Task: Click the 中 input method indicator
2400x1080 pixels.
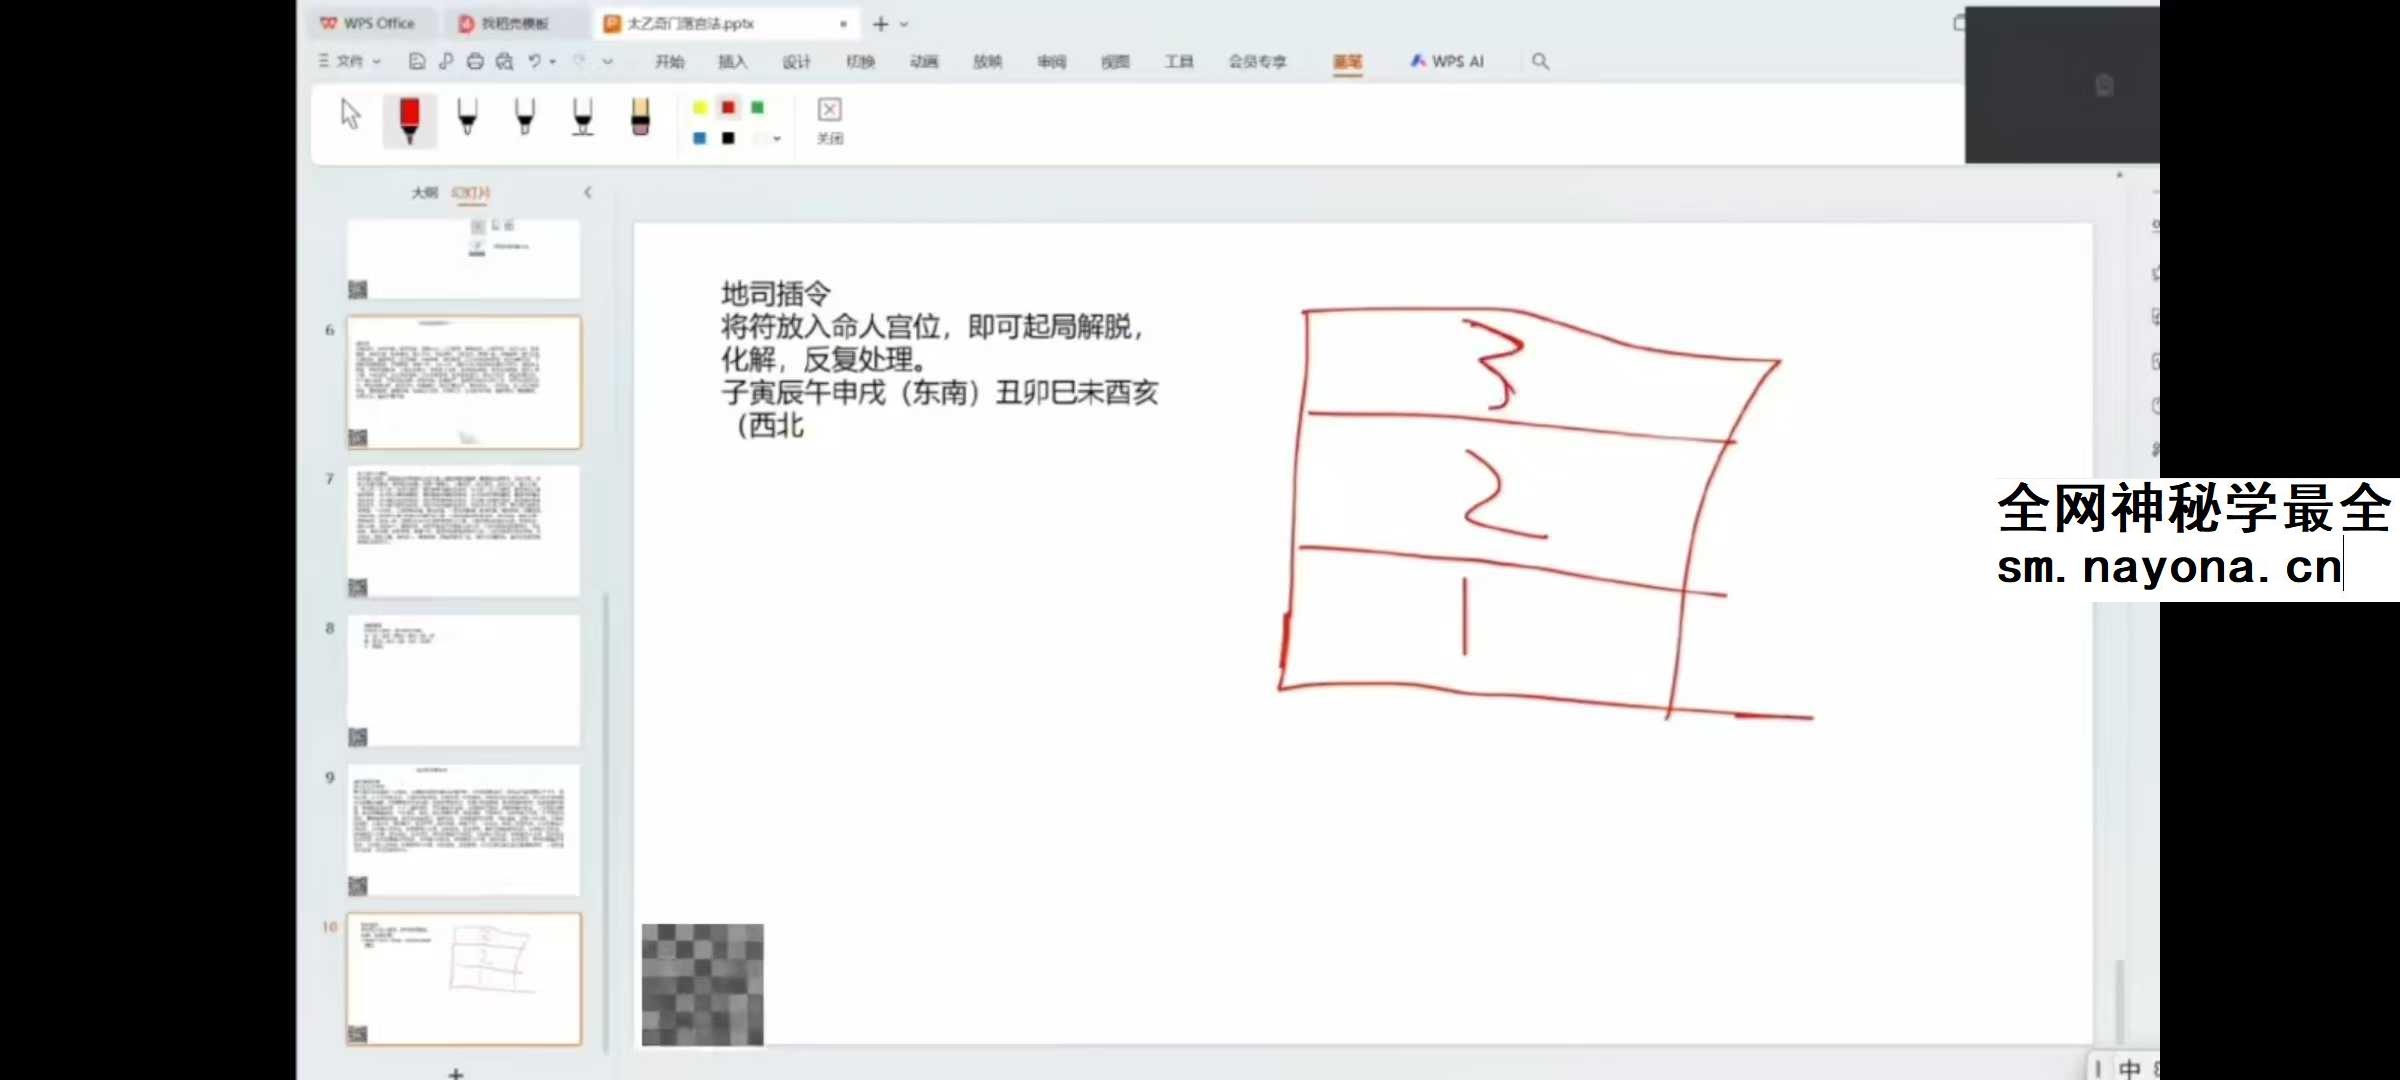Action: coord(2130,1068)
